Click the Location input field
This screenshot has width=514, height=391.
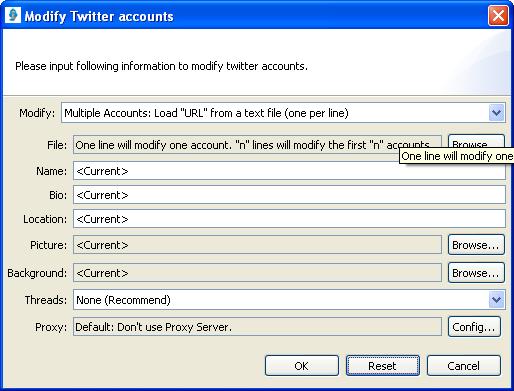[x=289, y=219]
